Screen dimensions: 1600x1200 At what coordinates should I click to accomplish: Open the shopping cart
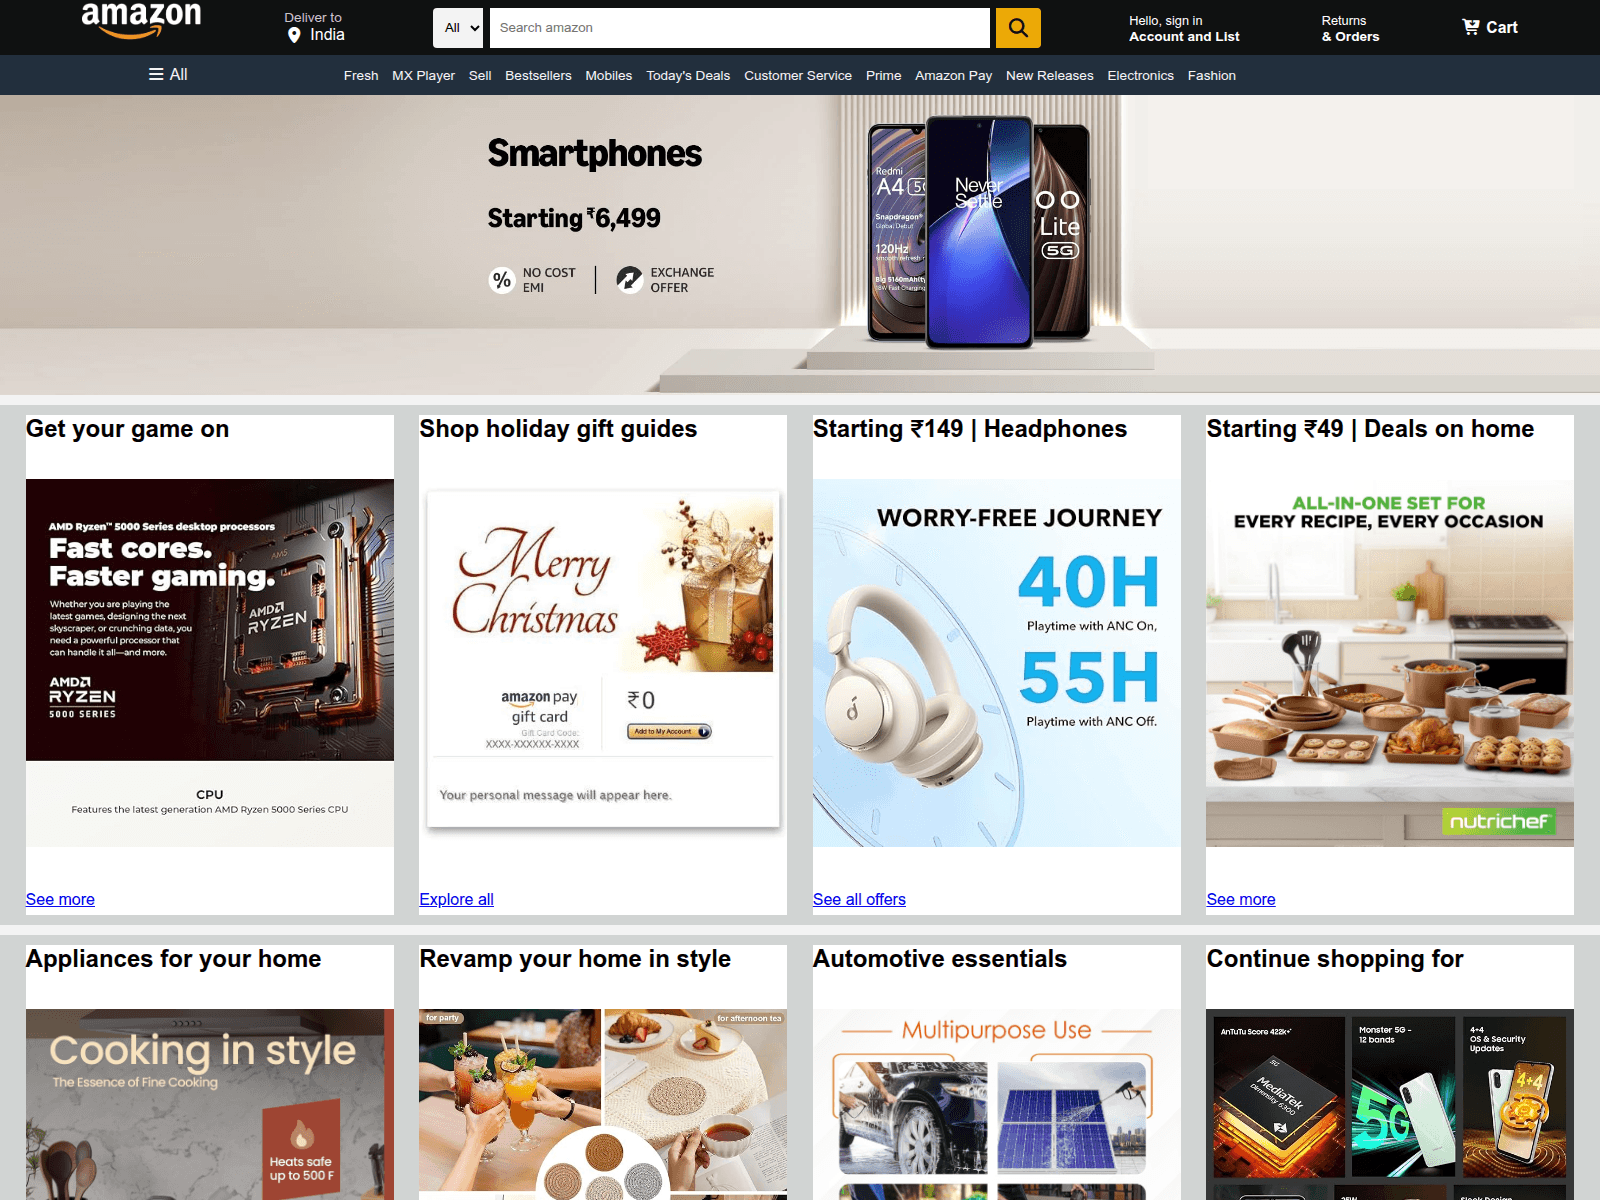click(1489, 28)
